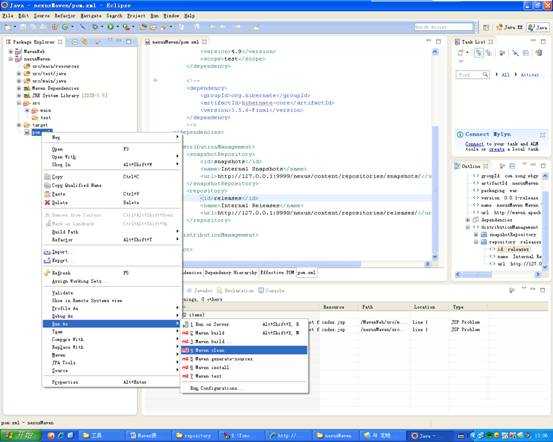The width and height of the screenshot is (553, 442).
Task: Click the Maven Dependencies library icon
Action: pyautogui.click(x=27, y=88)
